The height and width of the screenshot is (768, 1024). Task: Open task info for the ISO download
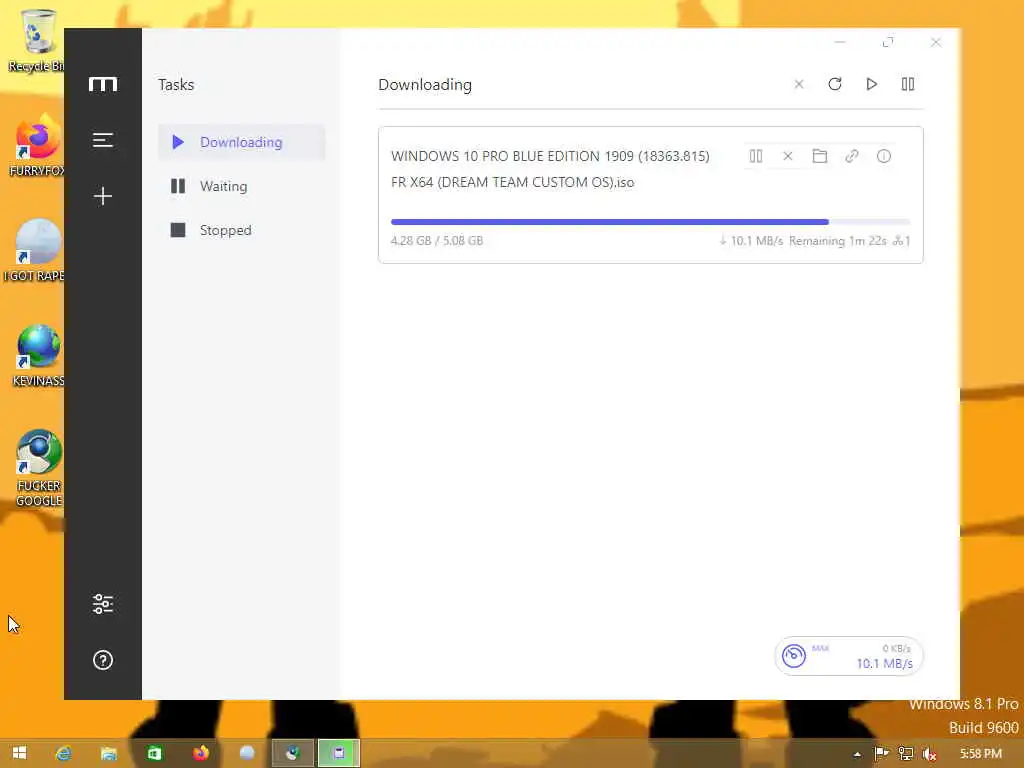pyautogui.click(x=884, y=156)
